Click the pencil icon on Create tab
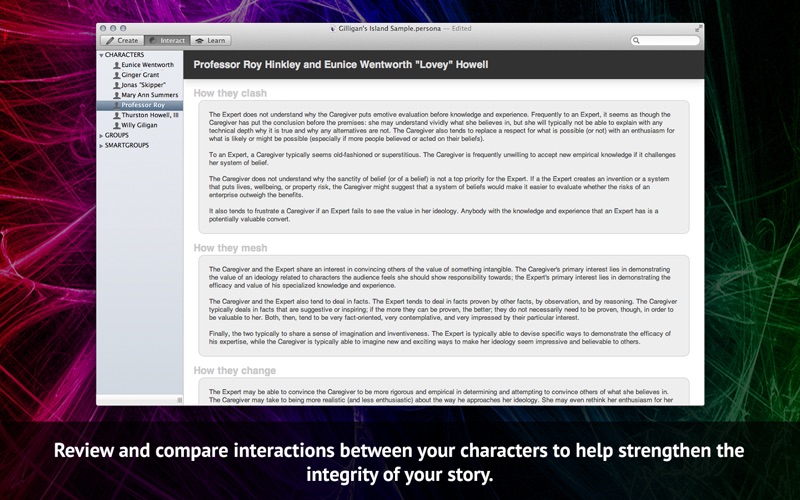Screen dimensions: 800x500 click(x=110, y=40)
